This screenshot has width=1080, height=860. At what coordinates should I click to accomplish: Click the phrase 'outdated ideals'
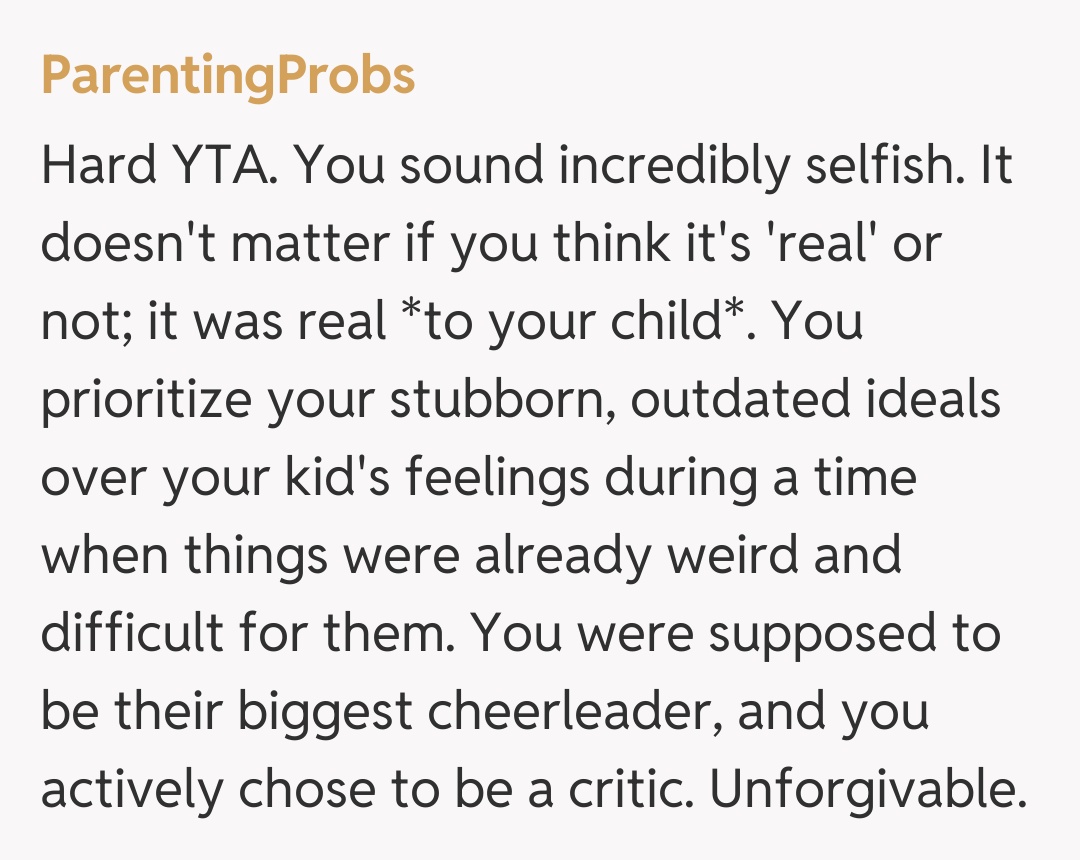point(815,400)
